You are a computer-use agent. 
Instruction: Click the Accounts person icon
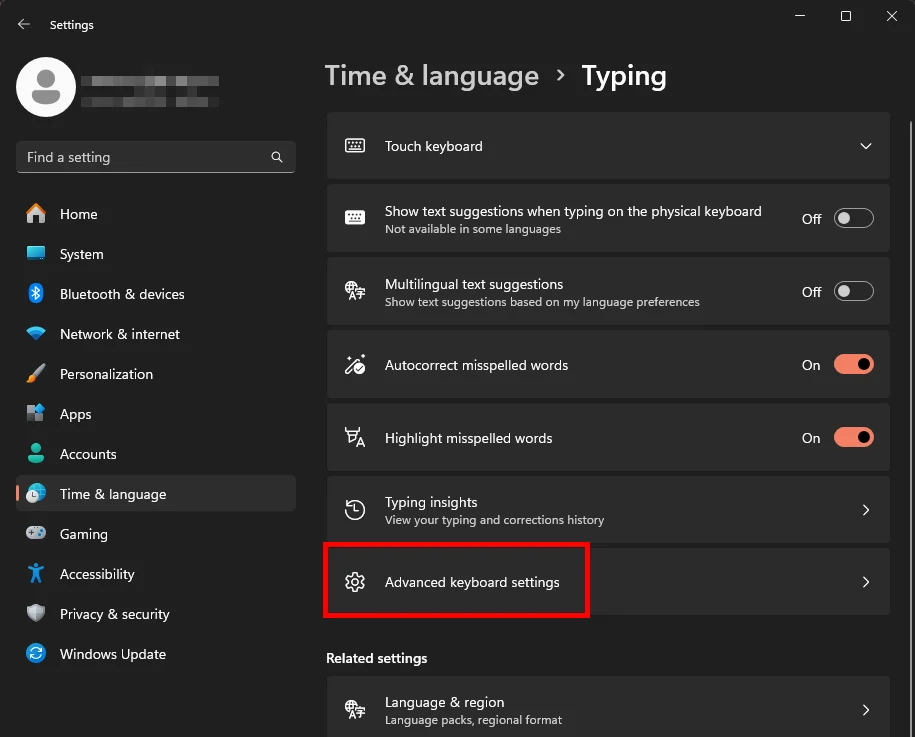pos(36,453)
